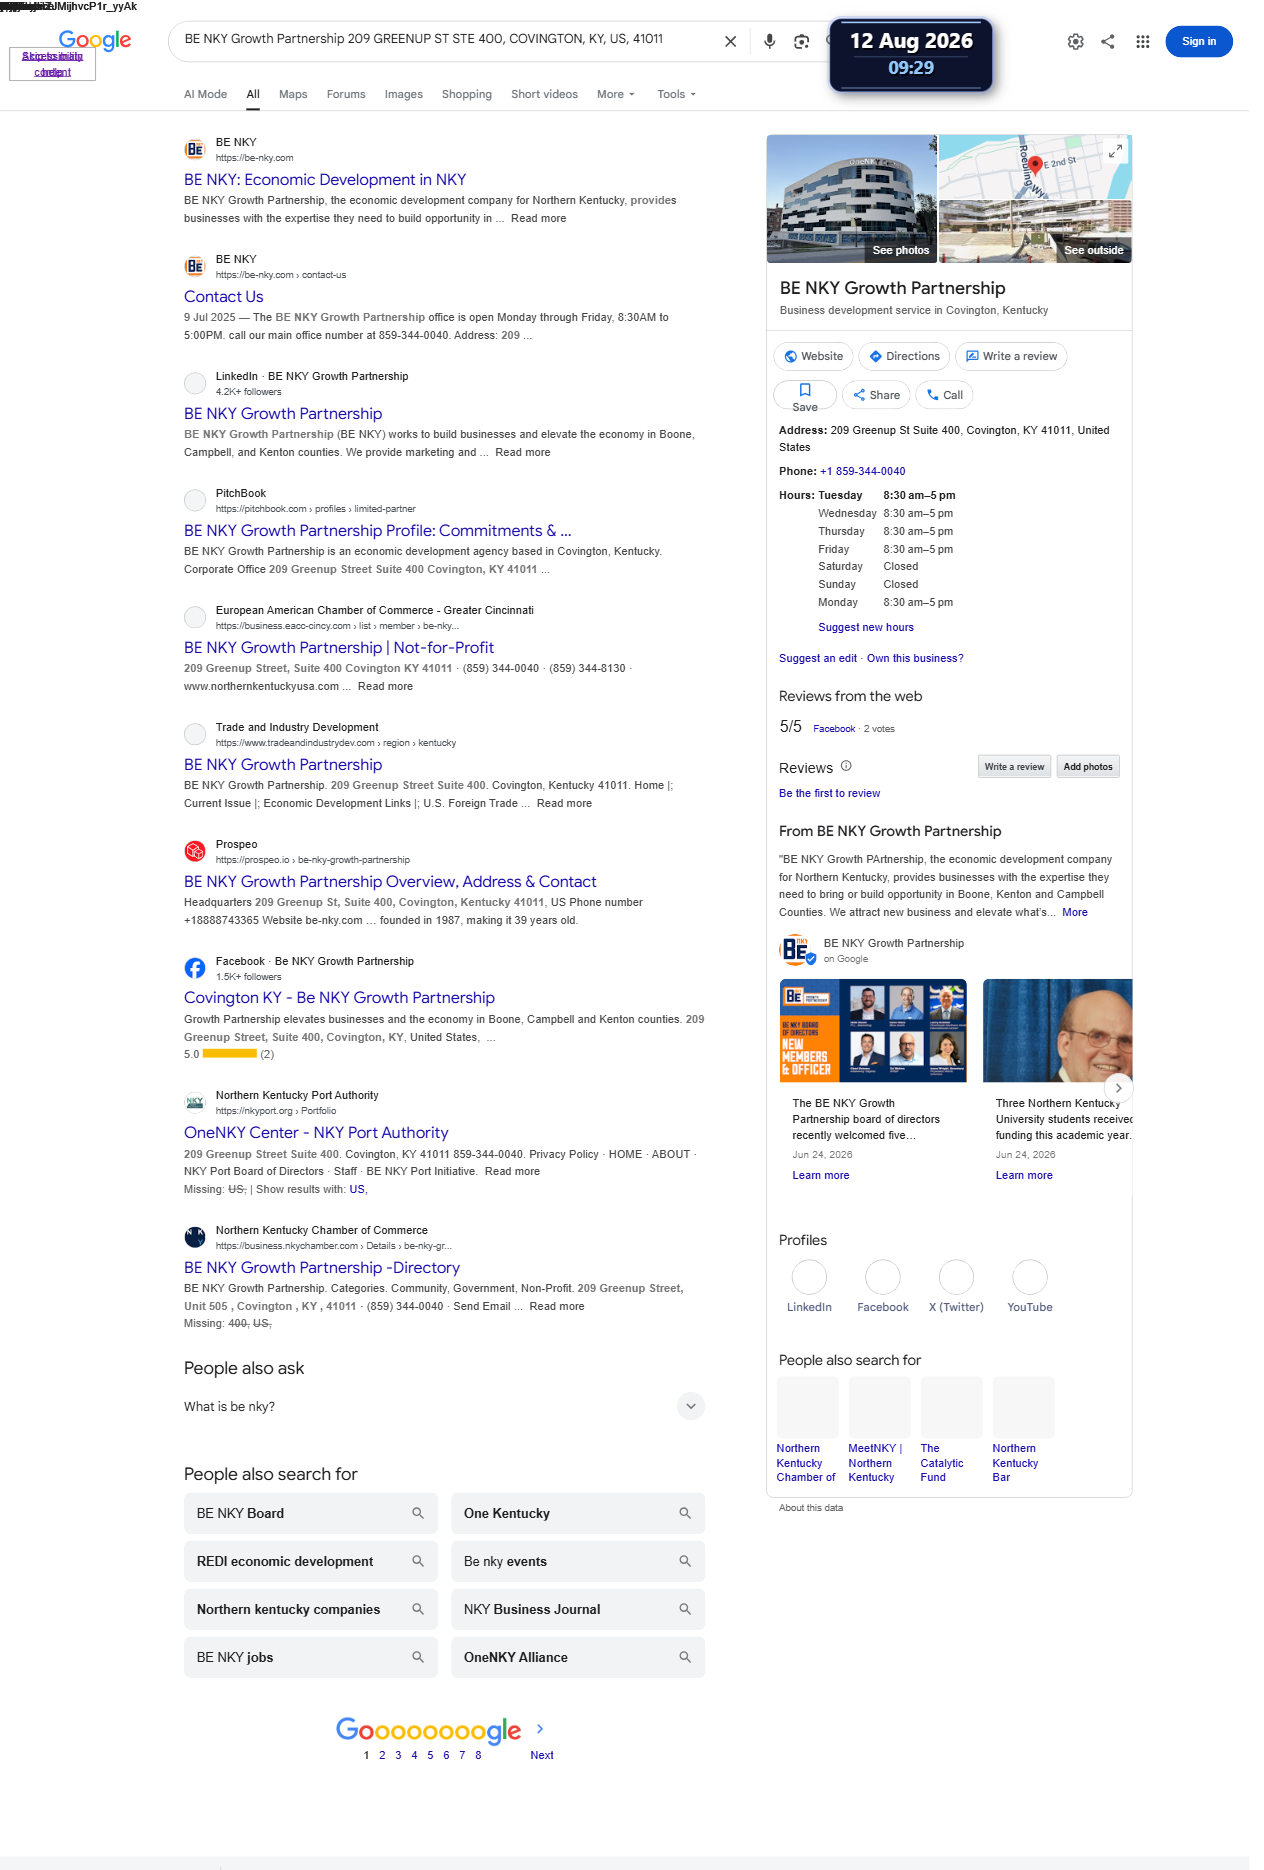
Task: Open Google apps grid icon
Action: 1142,41
